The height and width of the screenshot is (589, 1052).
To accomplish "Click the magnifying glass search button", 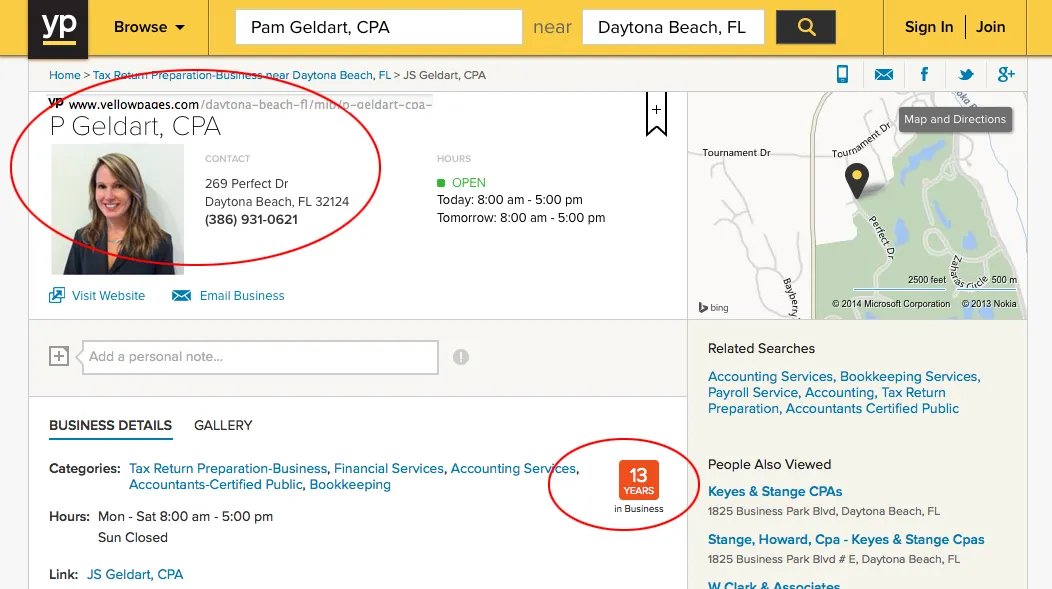I will [806, 28].
